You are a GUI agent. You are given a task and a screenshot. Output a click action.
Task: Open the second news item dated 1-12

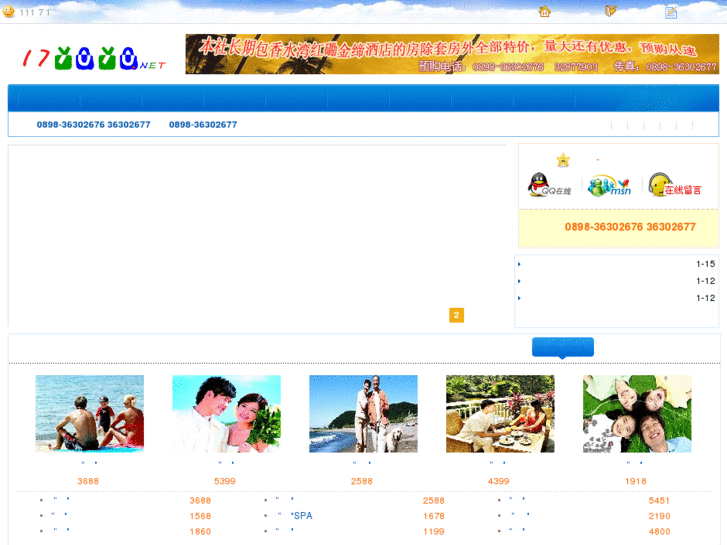tap(617, 281)
